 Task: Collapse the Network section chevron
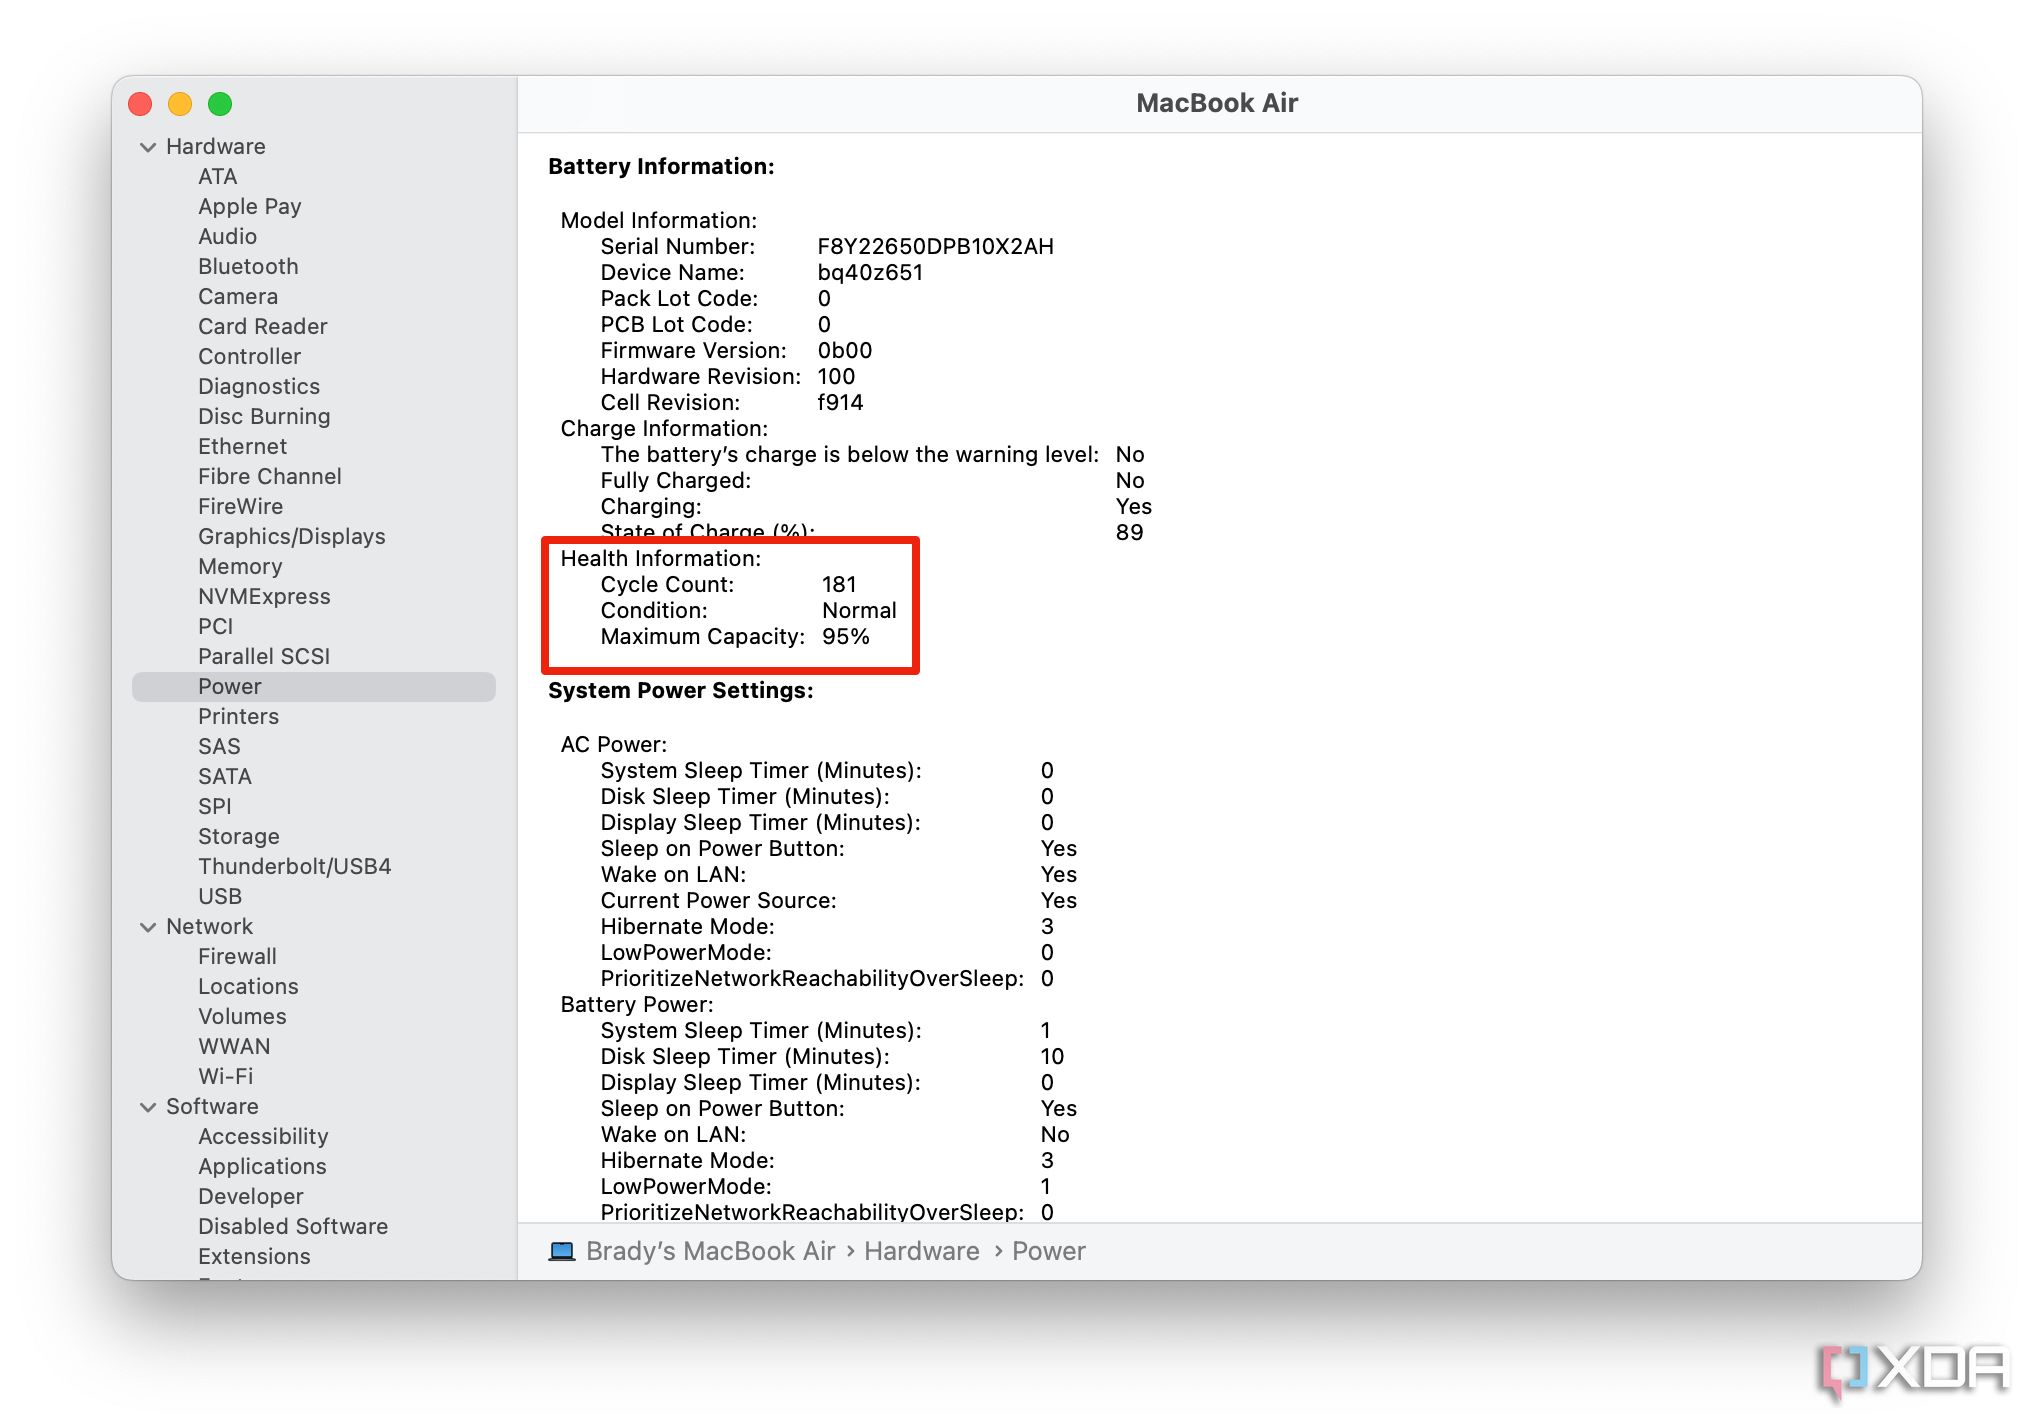click(148, 927)
